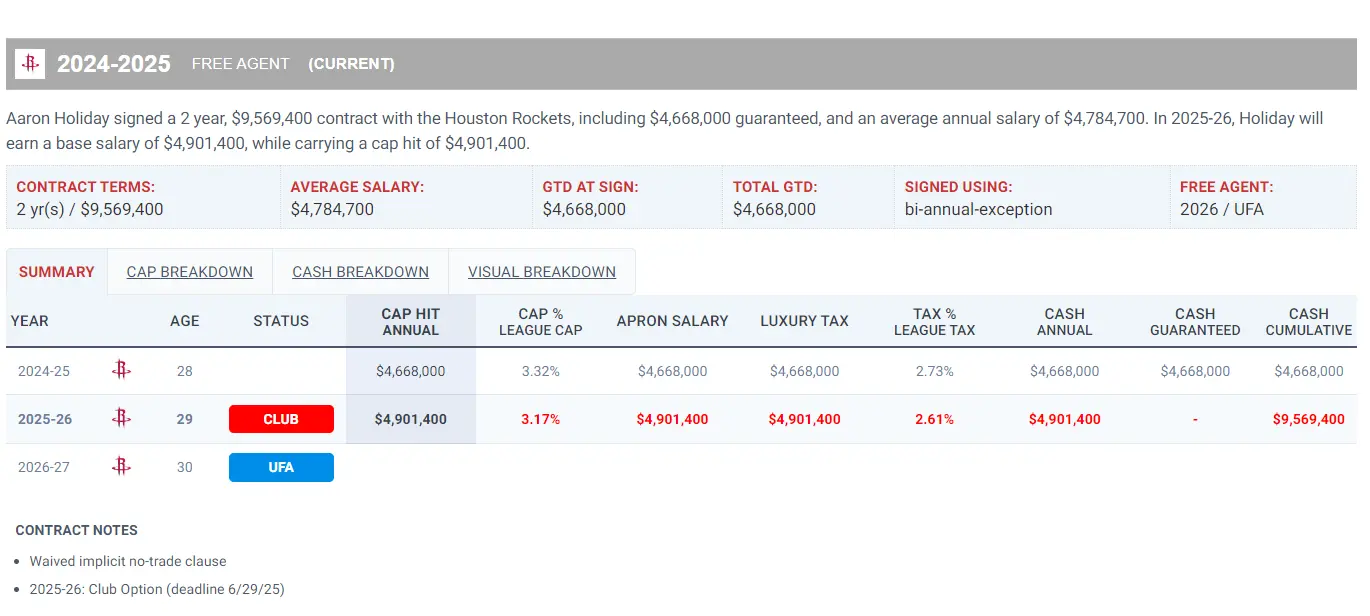Click the Rockets logo in the 2025-26 row
The image size is (1370, 616).
tap(121, 419)
